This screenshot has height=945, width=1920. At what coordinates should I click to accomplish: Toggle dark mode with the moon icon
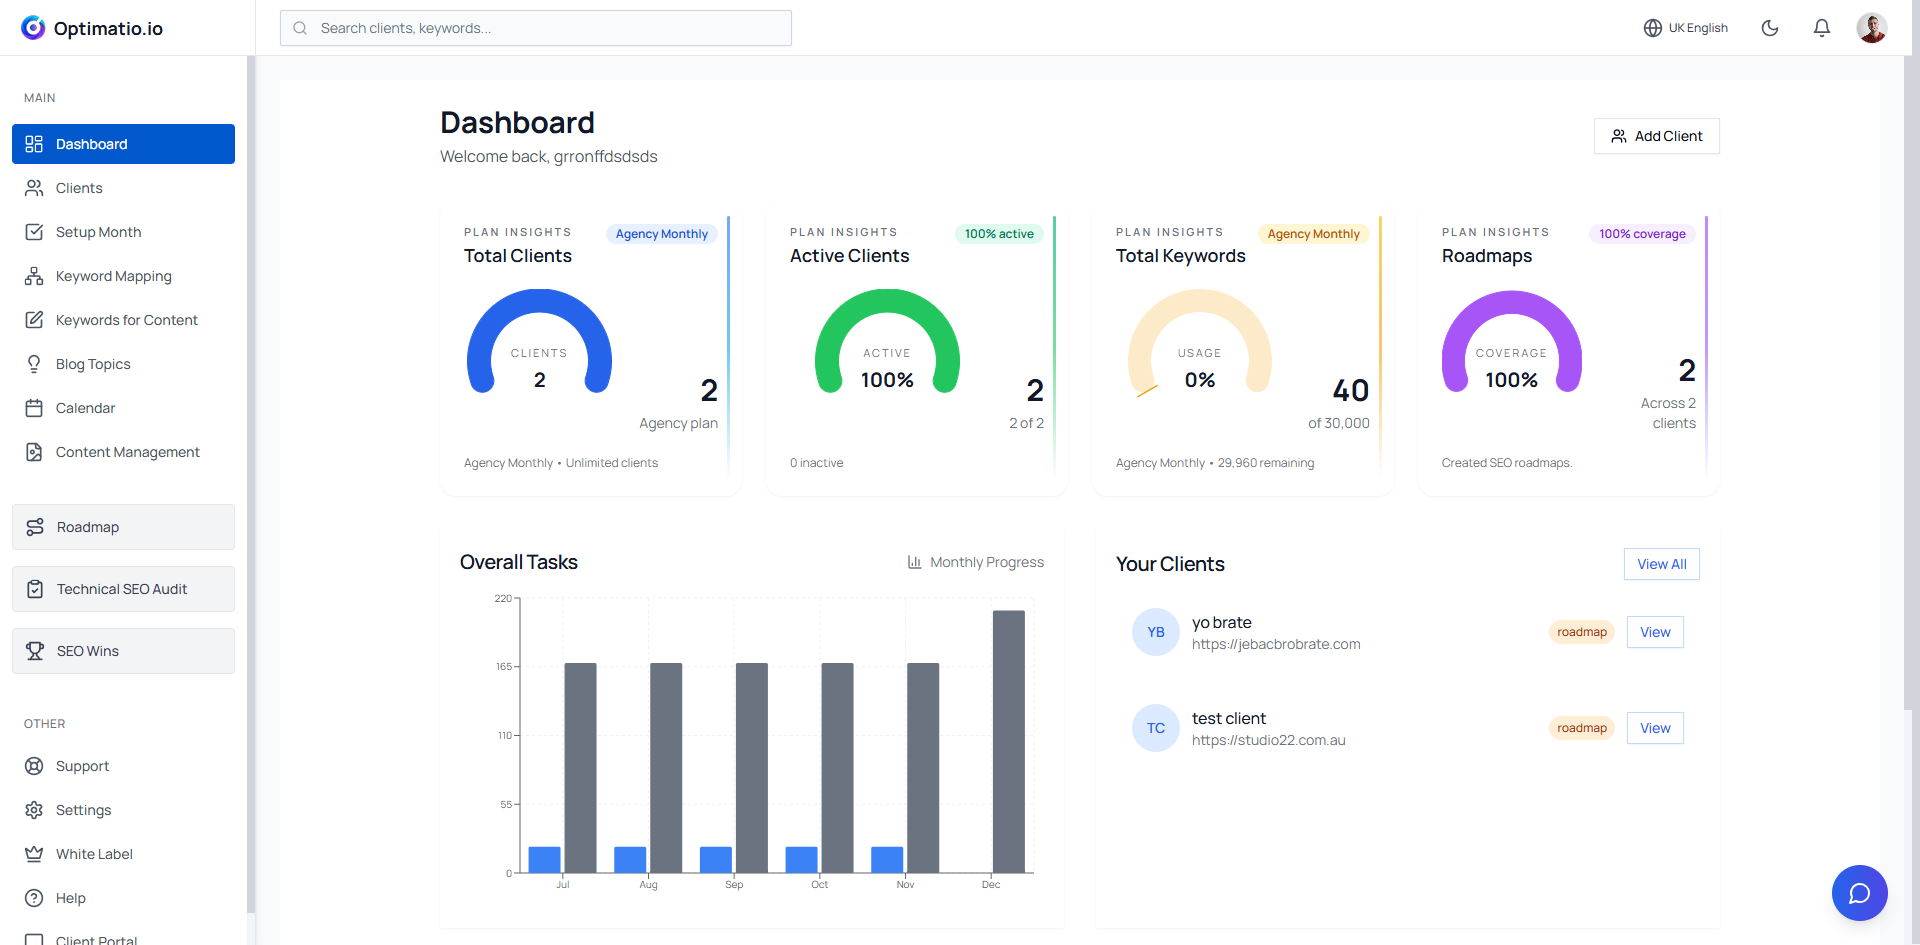(x=1770, y=28)
